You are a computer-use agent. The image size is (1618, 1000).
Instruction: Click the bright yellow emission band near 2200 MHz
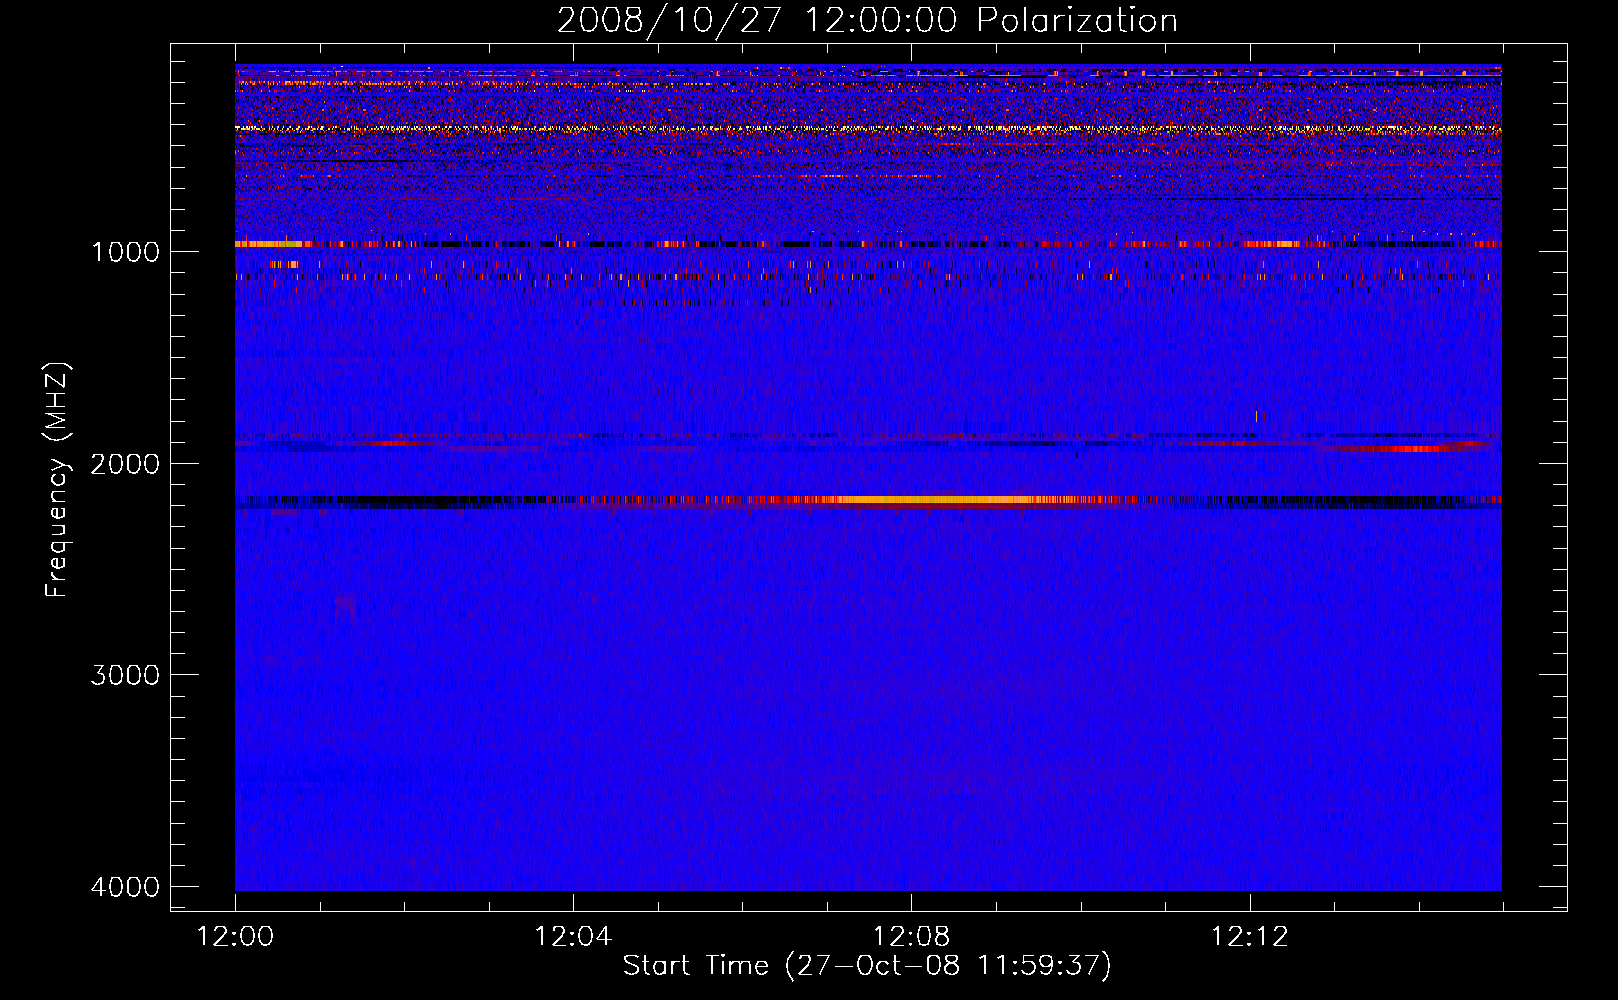940,499
